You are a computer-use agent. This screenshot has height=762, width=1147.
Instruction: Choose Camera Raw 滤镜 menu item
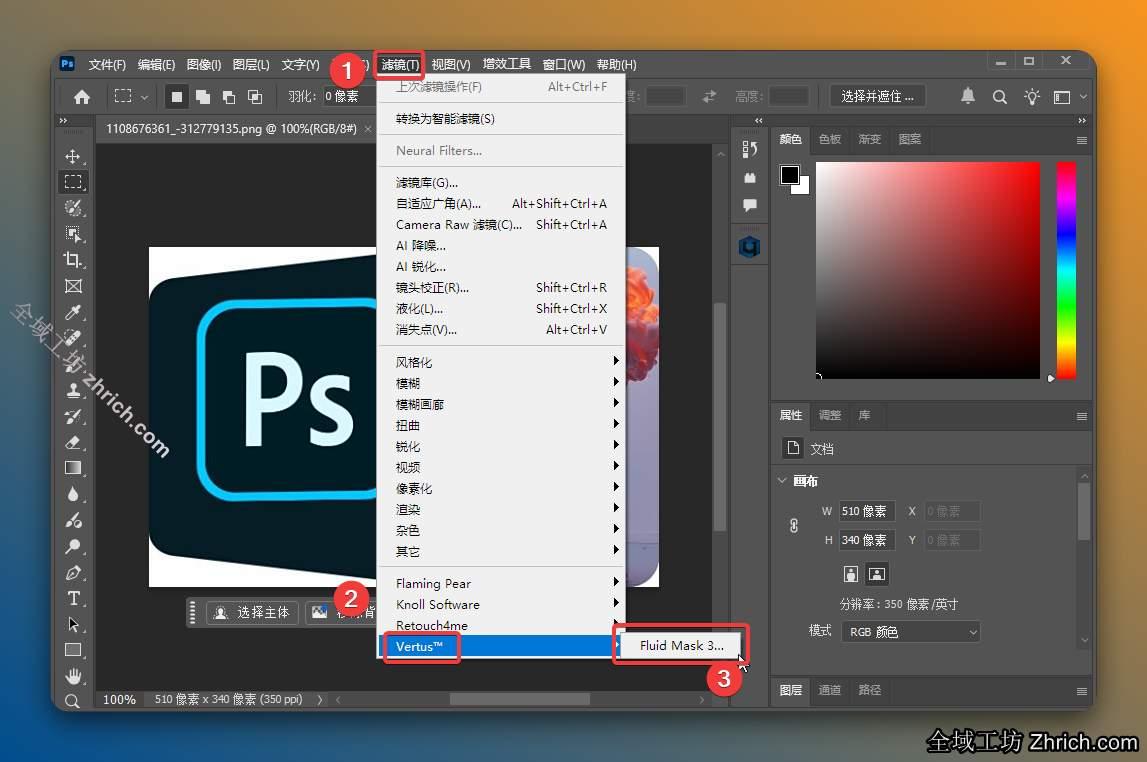501,225
